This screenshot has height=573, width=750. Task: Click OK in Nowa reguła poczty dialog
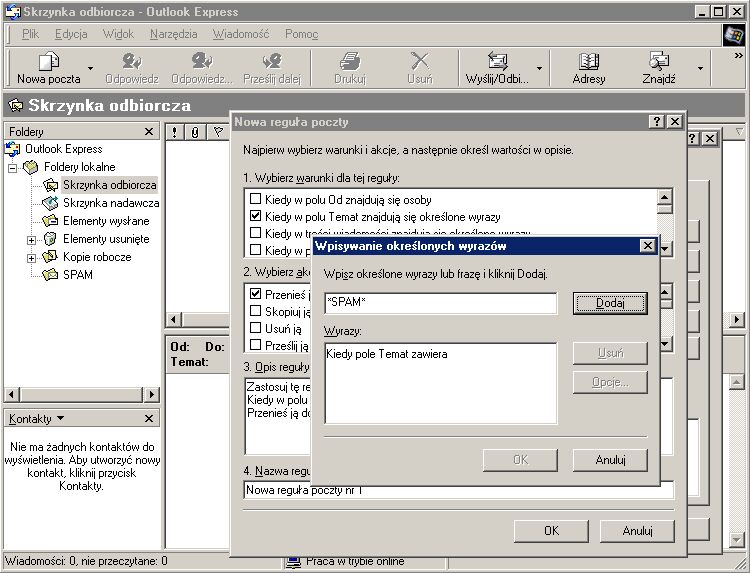[551, 530]
